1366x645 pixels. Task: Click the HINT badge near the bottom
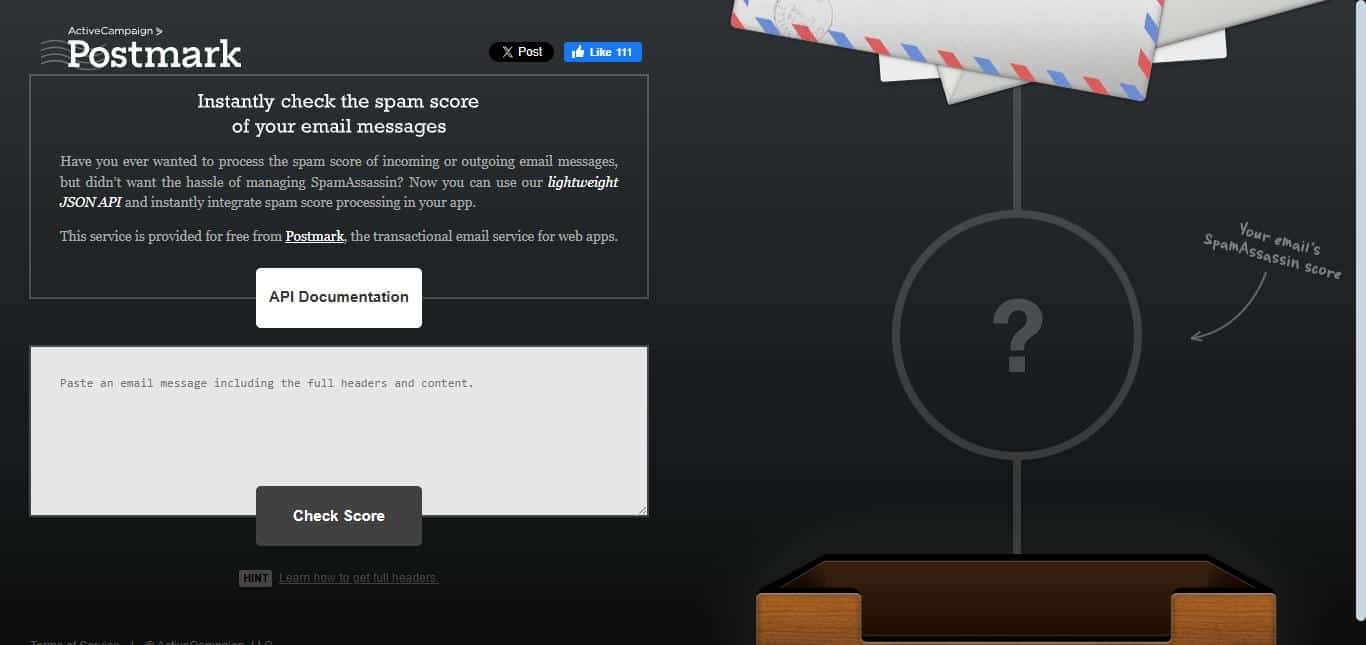pos(255,578)
